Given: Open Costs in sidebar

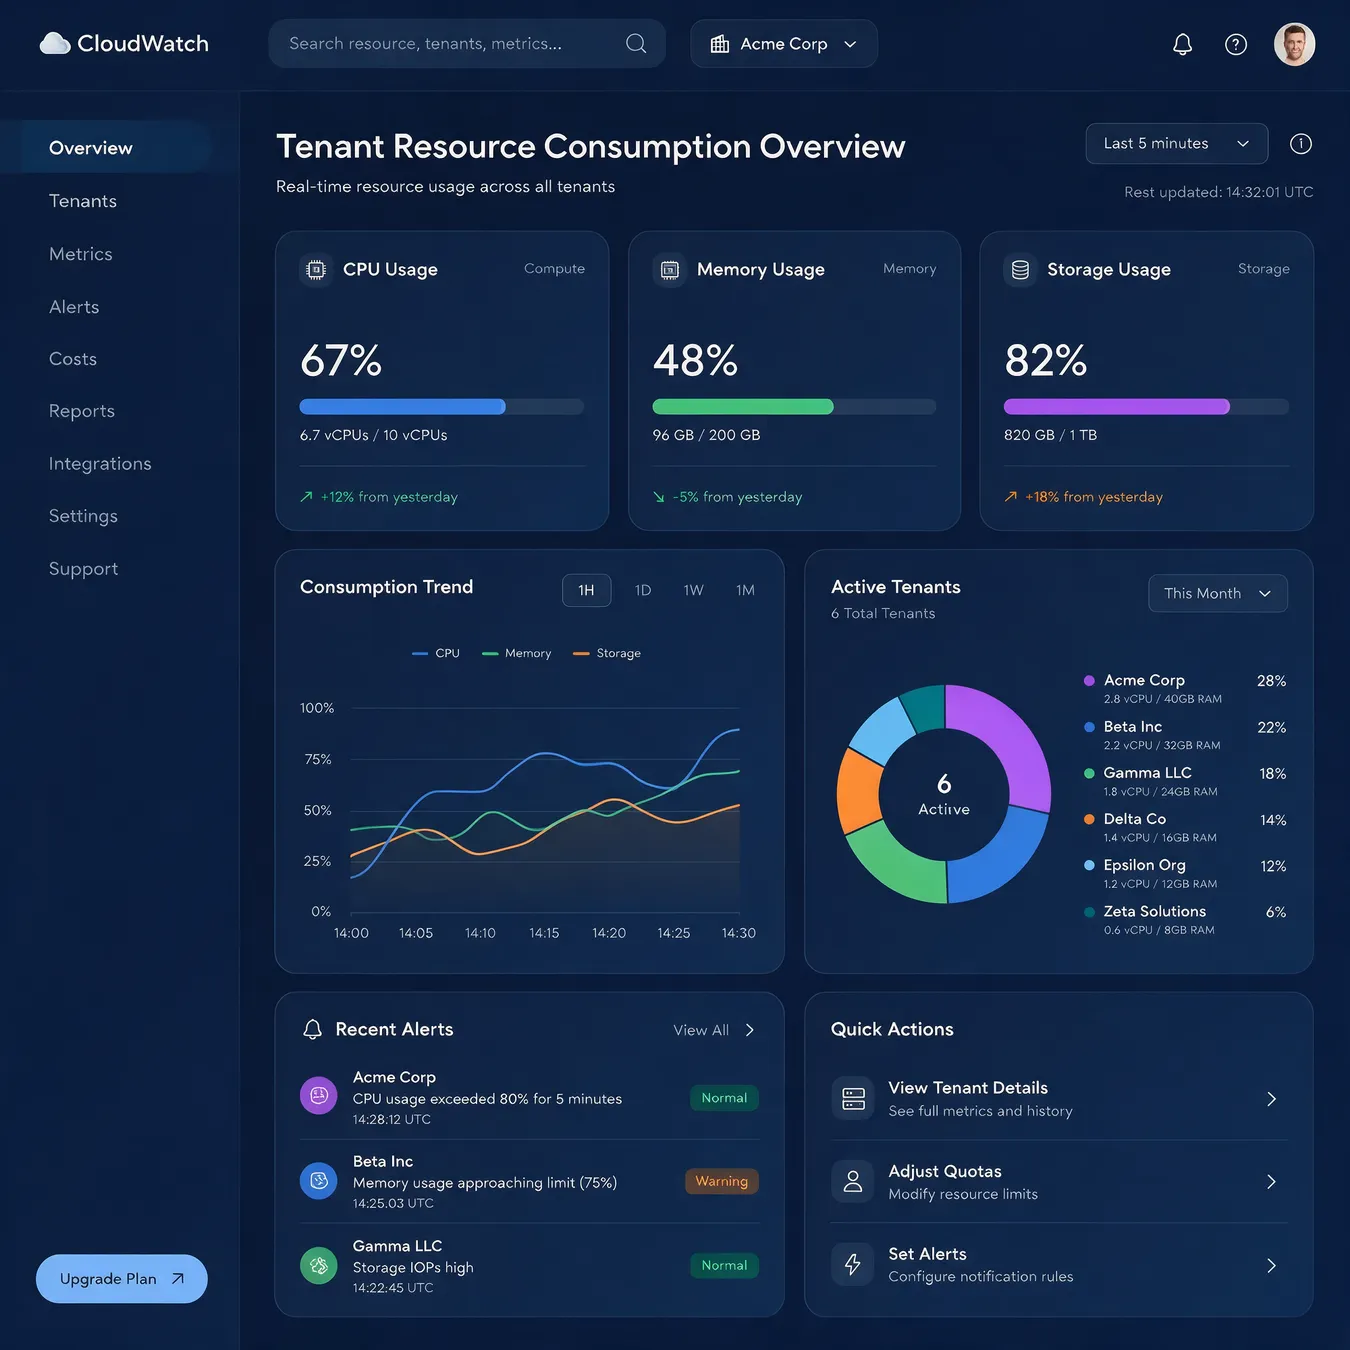Looking at the screenshot, I should [x=73, y=359].
